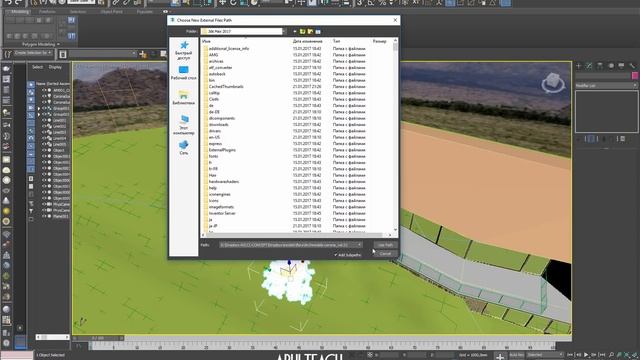Expand the Group001 tree node
Screen dimensions: 640x360
coord(39,109)
